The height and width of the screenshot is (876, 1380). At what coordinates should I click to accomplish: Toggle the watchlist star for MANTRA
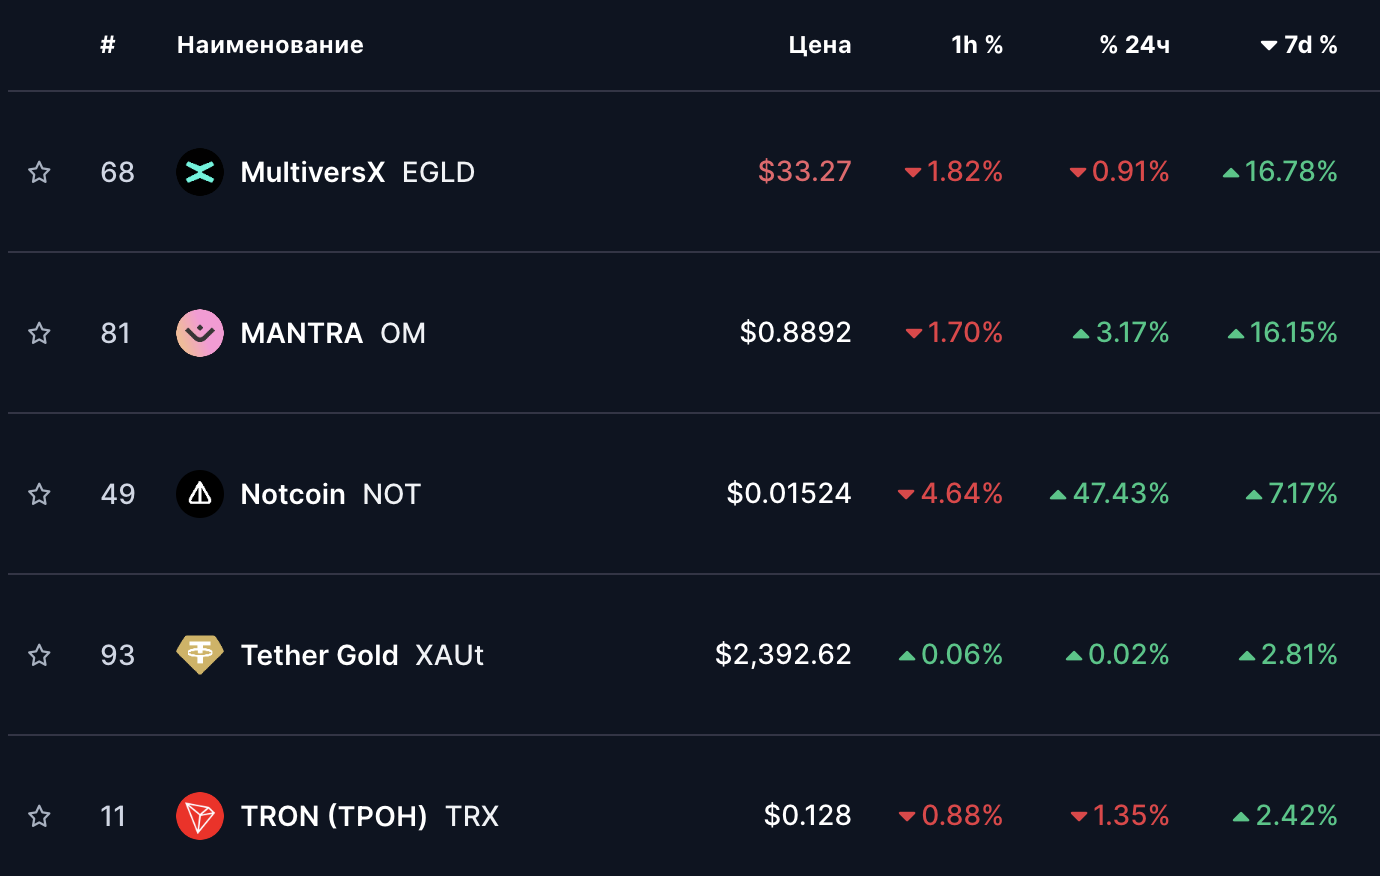pos(39,333)
